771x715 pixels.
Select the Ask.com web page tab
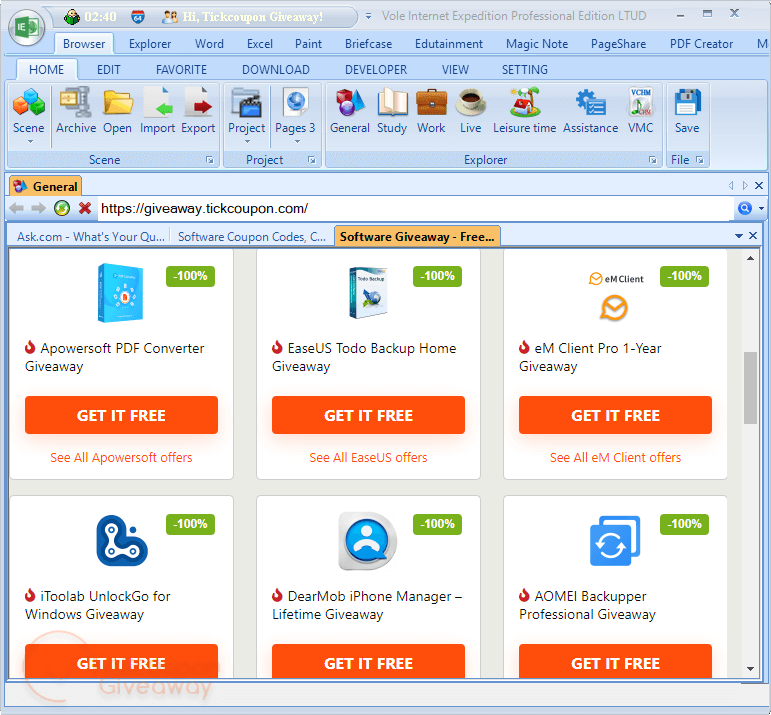click(90, 237)
